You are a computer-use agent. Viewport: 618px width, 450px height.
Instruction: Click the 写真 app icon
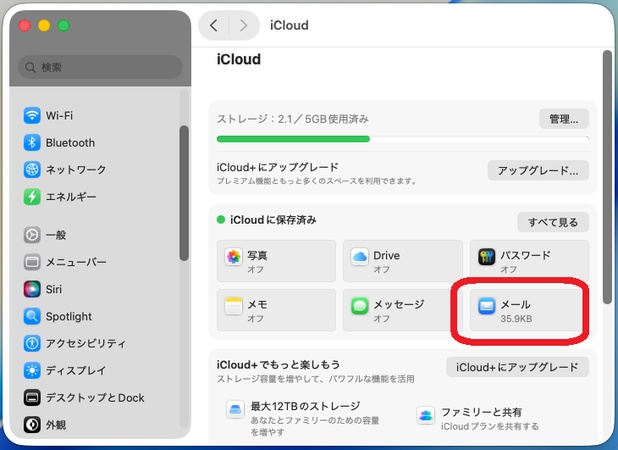[234, 257]
